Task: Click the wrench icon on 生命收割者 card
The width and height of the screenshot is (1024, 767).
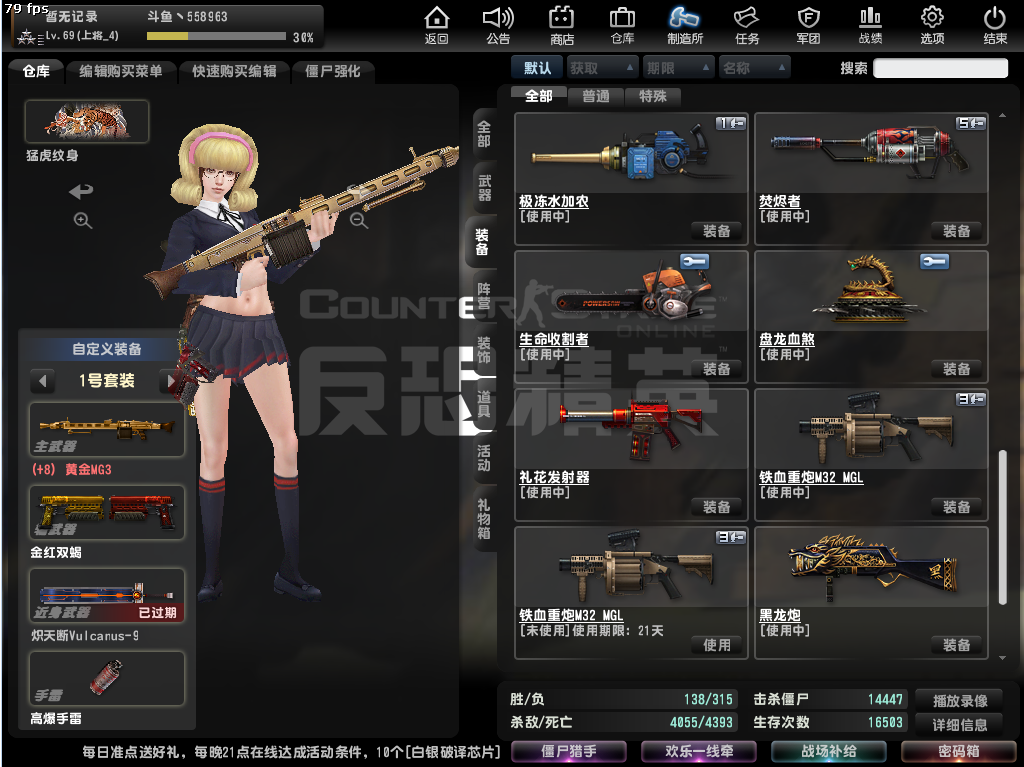Action: click(694, 261)
